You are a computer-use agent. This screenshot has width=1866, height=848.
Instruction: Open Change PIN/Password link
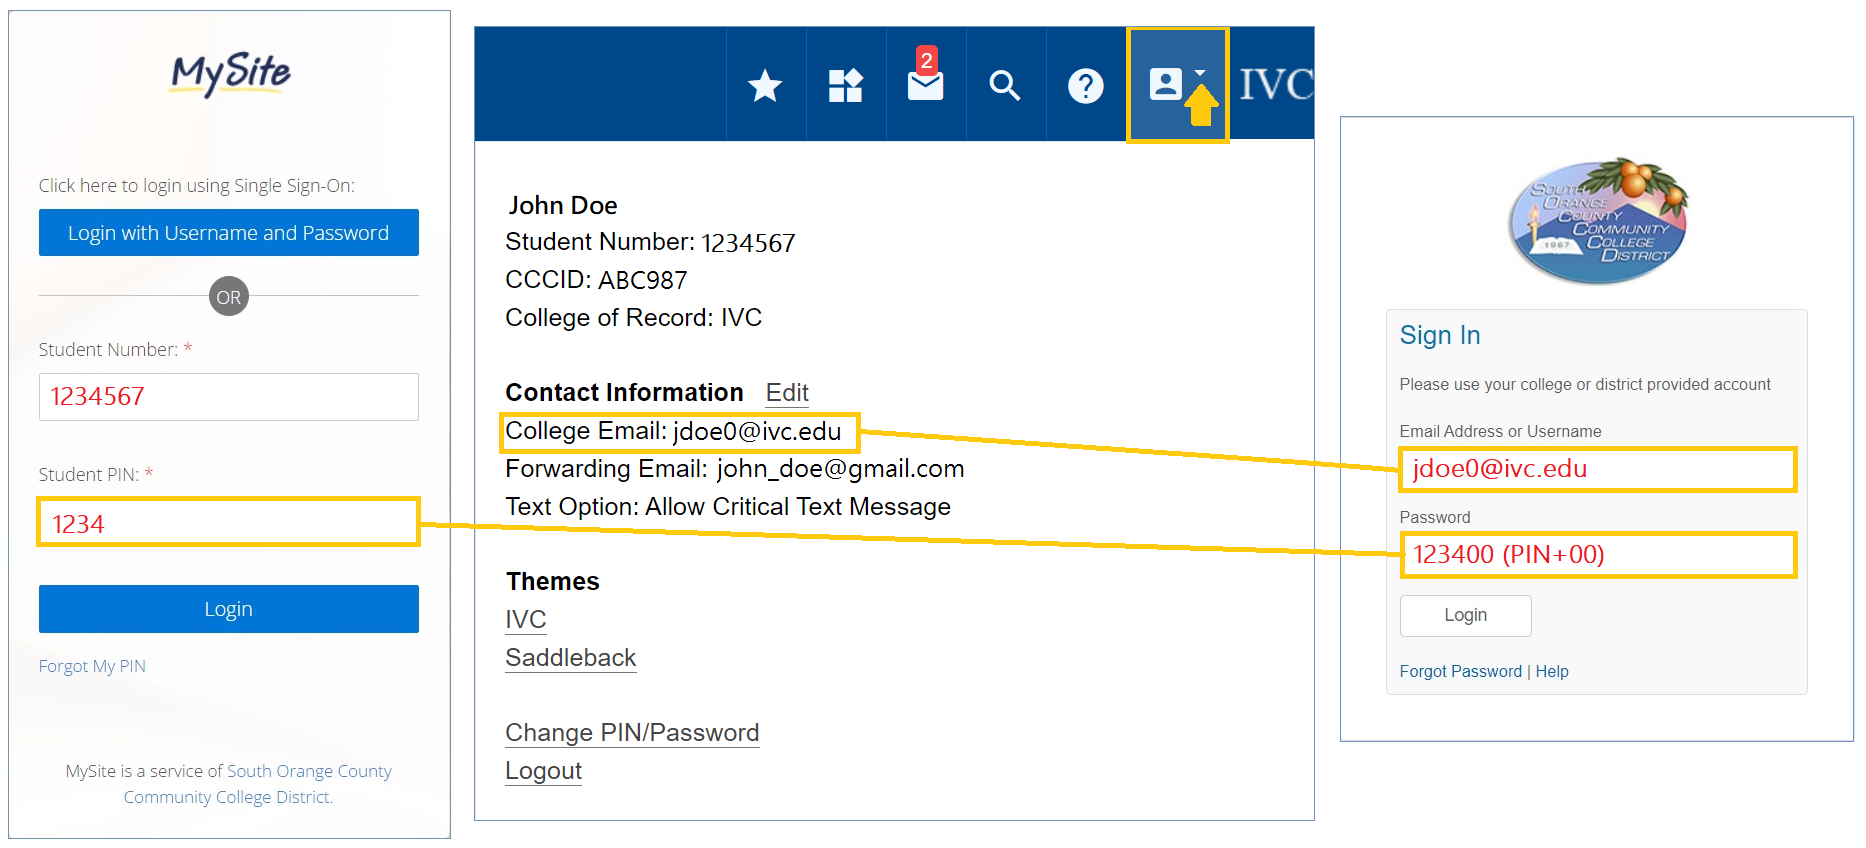tap(632, 733)
